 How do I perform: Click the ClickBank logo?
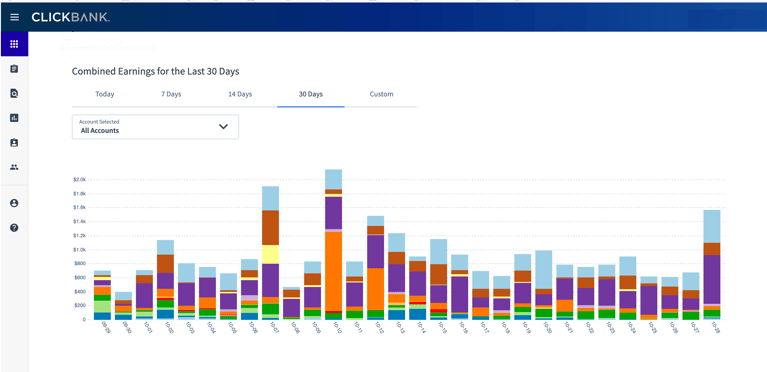tap(71, 18)
